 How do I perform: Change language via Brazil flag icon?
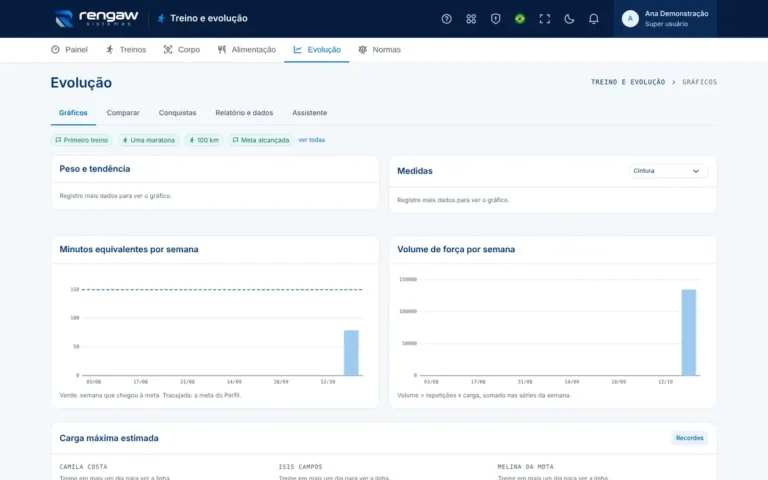coord(520,19)
